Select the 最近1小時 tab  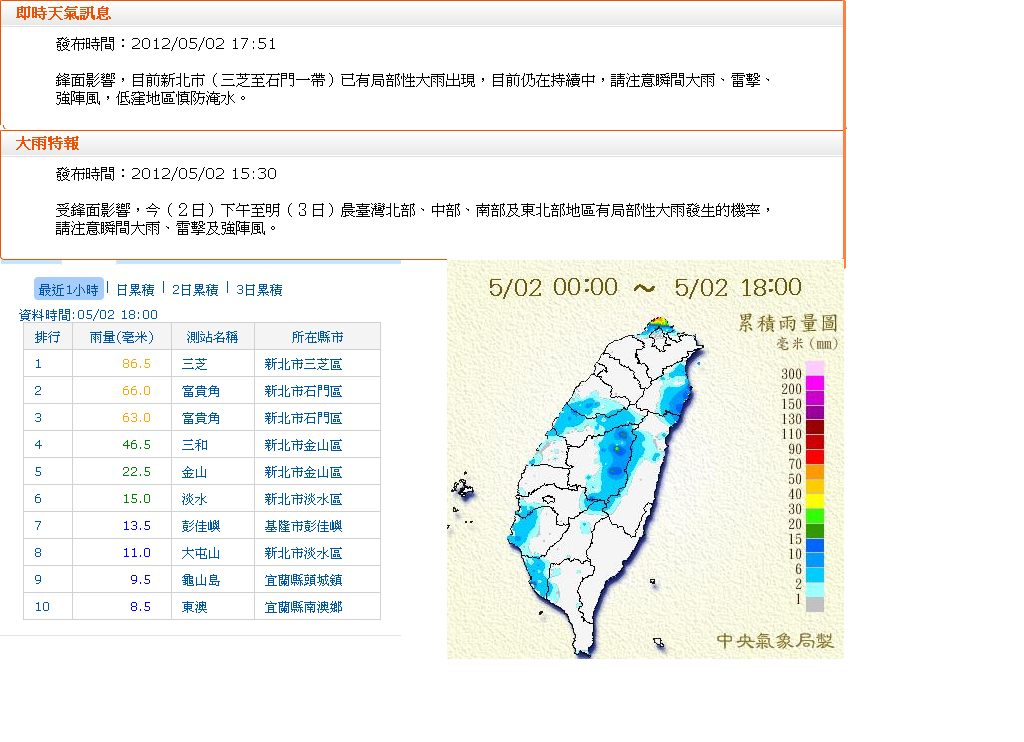(x=67, y=288)
